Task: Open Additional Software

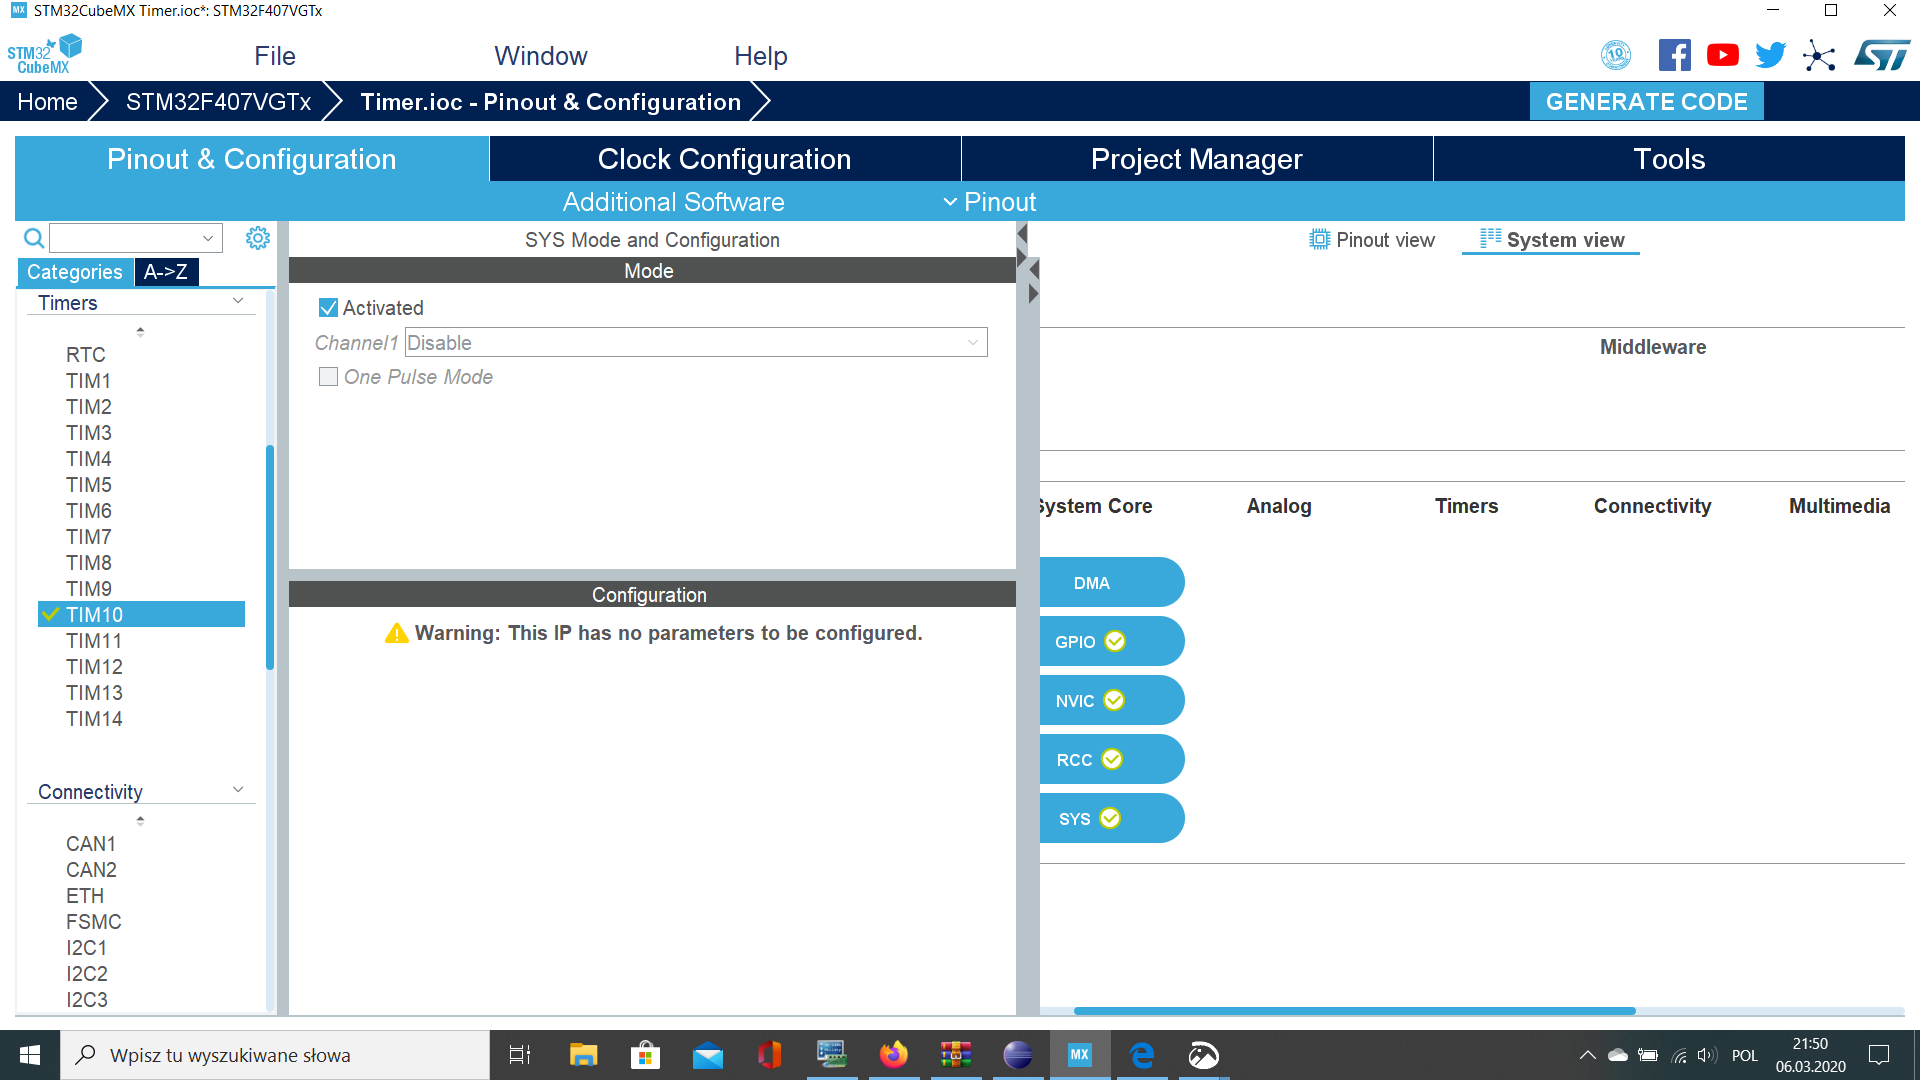Action: [x=673, y=202]
